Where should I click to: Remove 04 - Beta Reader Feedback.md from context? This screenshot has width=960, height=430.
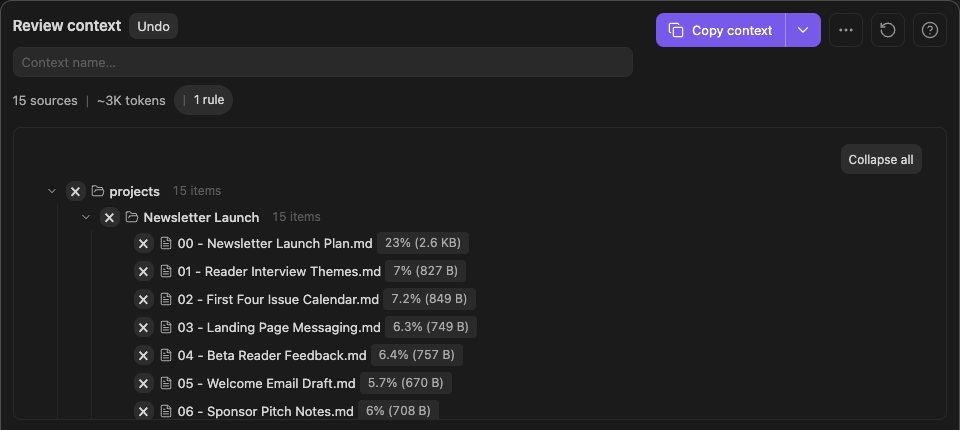[x=144, y=355]
